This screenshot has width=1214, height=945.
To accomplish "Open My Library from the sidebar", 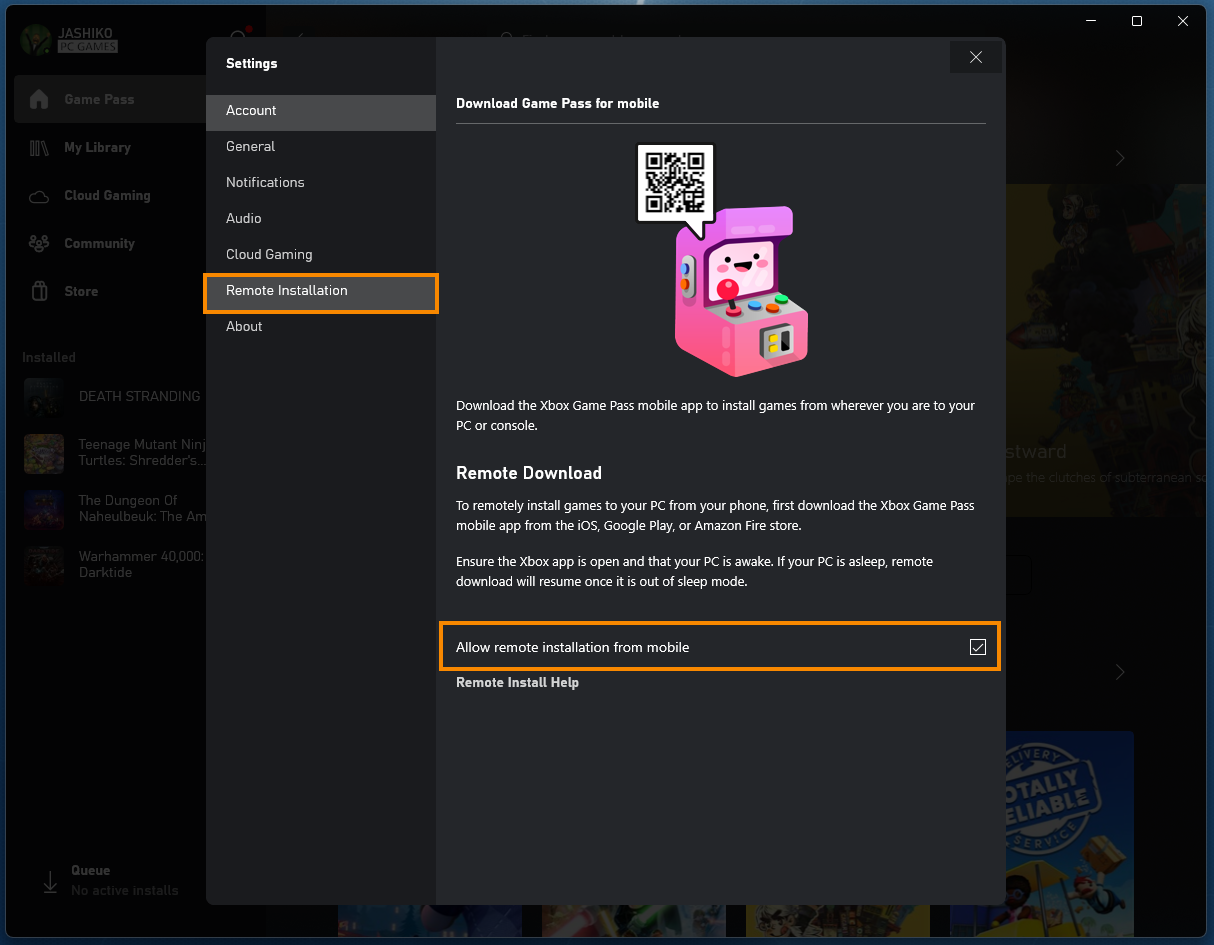I will click(97, 147).
